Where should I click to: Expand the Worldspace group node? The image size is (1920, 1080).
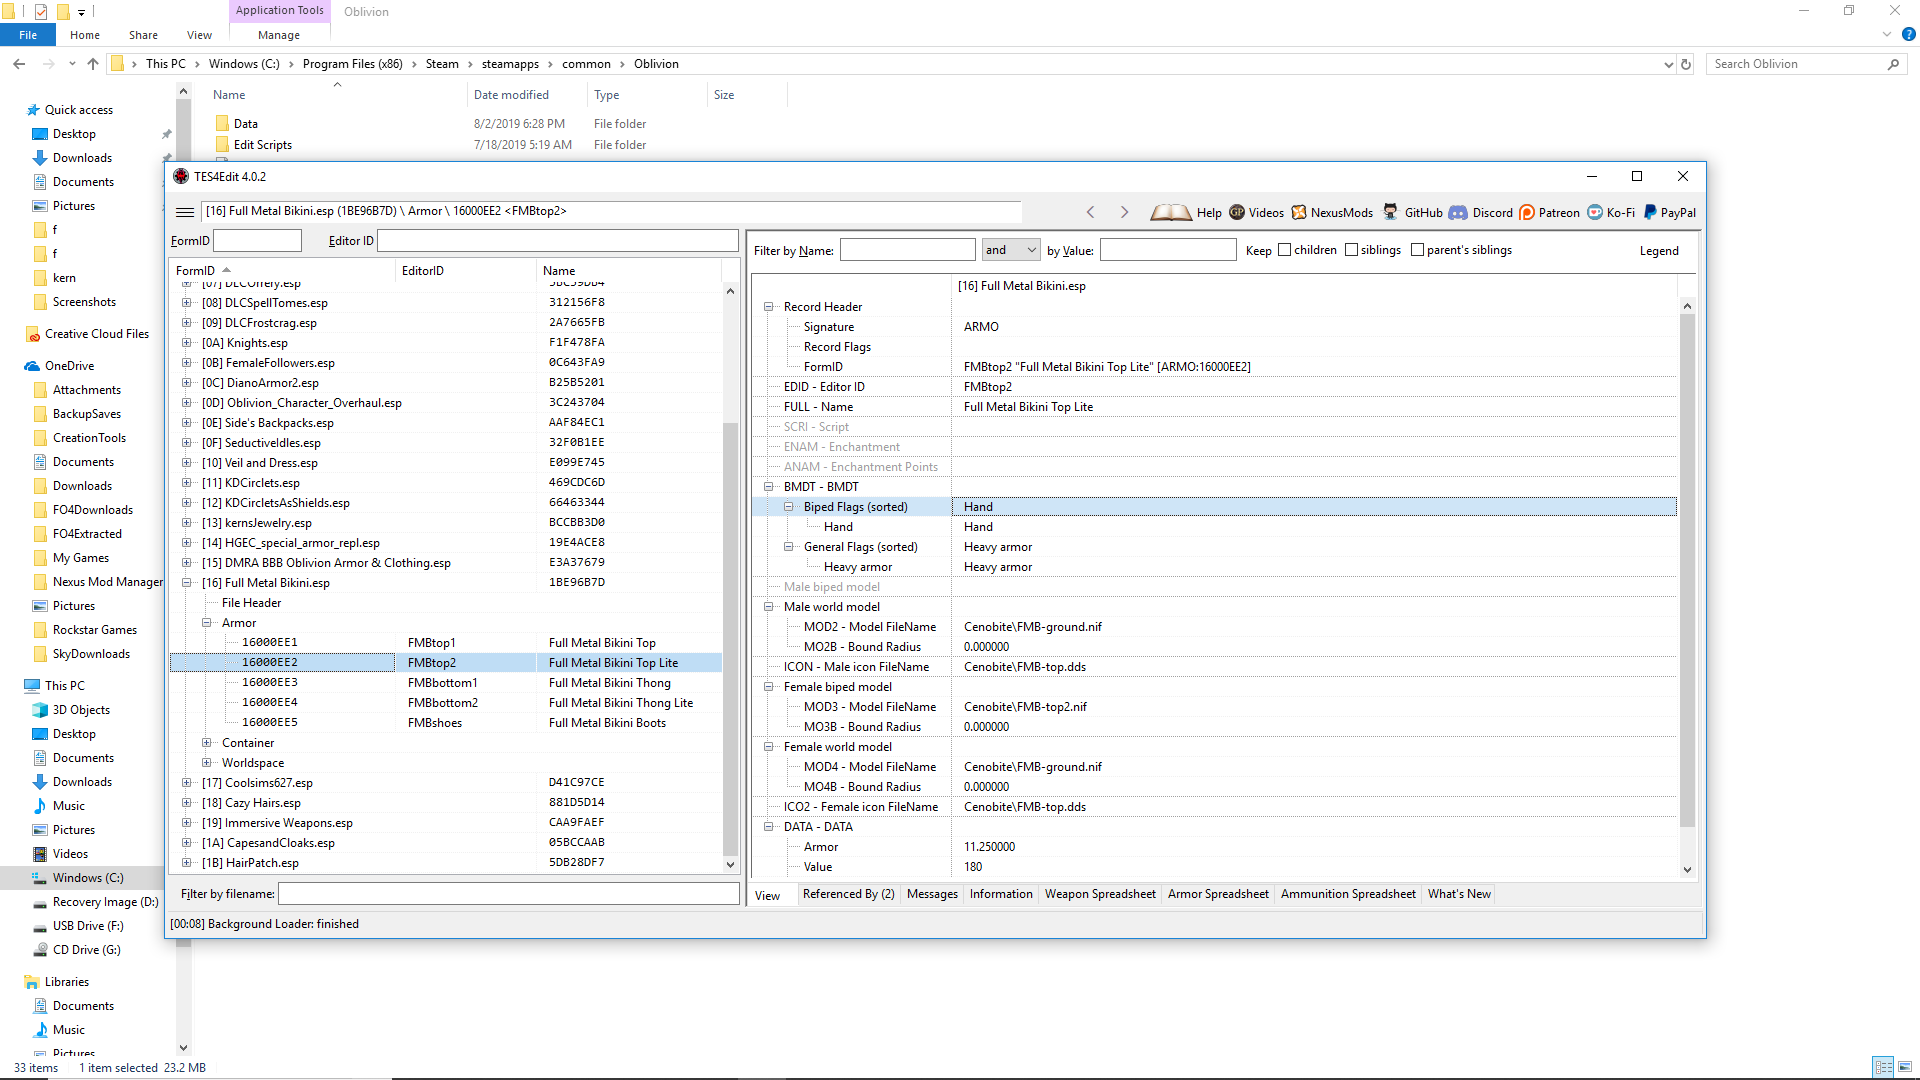(207, 763)
